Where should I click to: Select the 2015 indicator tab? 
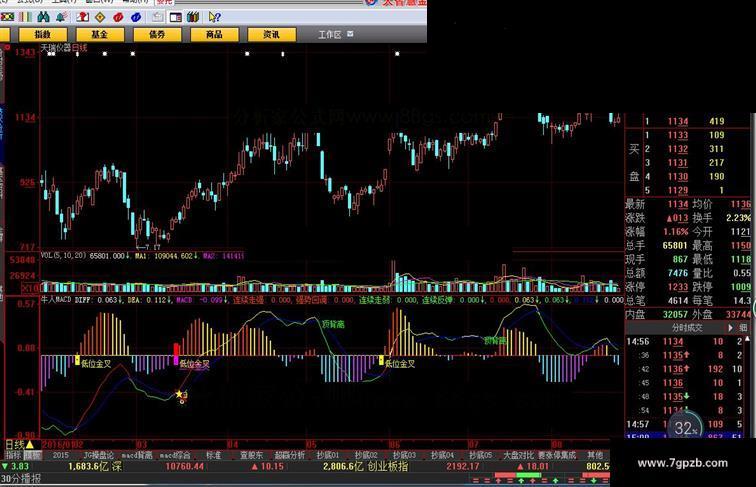(x=61, y=455)
